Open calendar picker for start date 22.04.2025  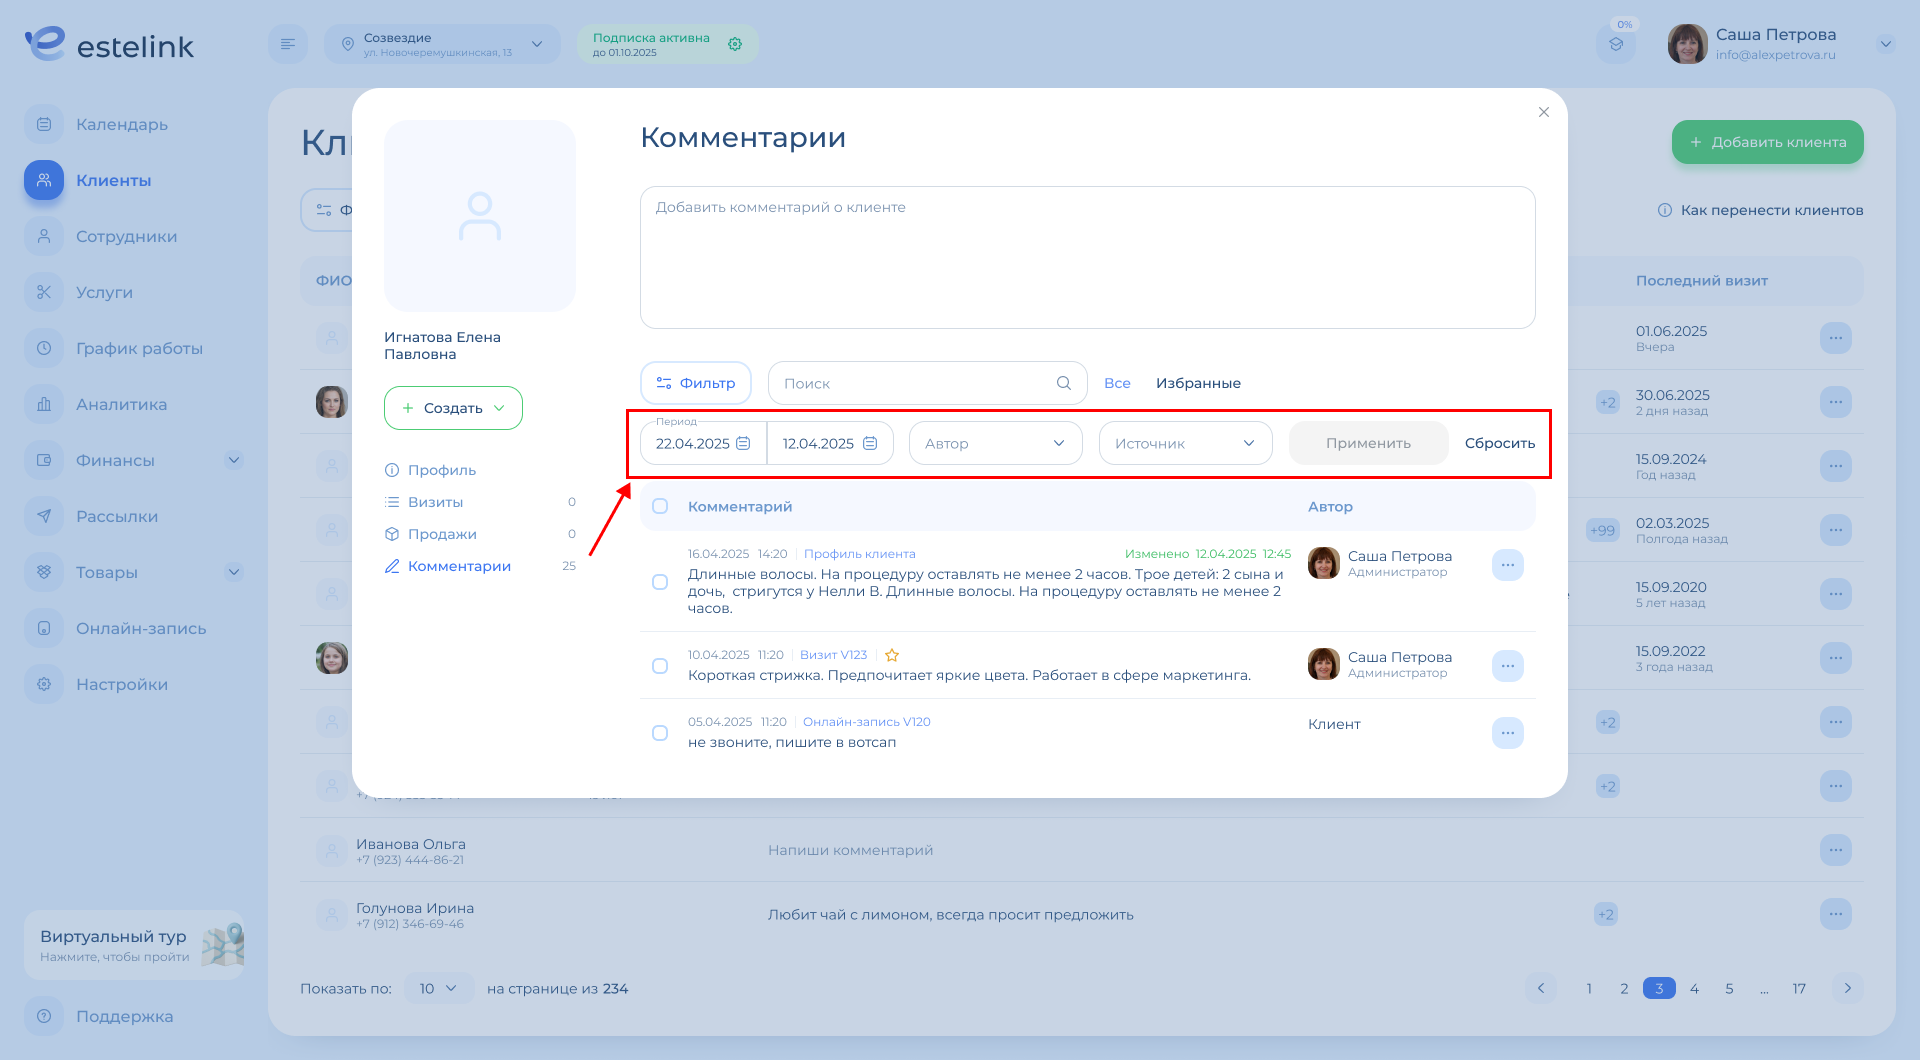pos(743,443)
